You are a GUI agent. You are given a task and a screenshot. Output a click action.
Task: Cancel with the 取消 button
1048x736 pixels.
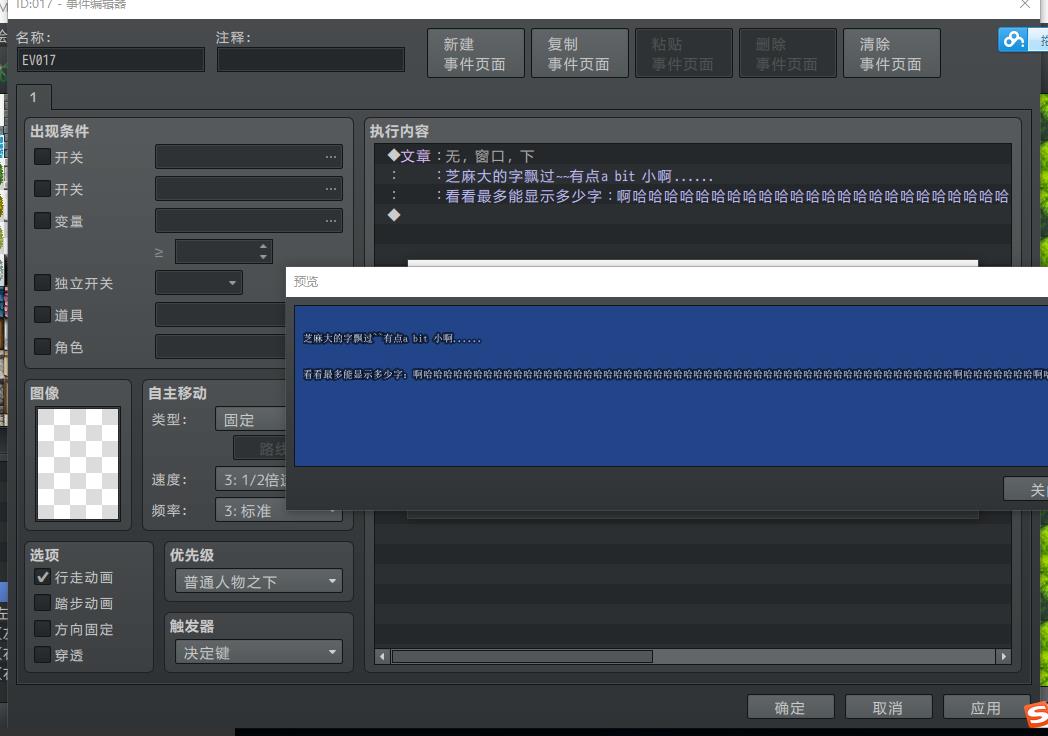tap(888, 708)
